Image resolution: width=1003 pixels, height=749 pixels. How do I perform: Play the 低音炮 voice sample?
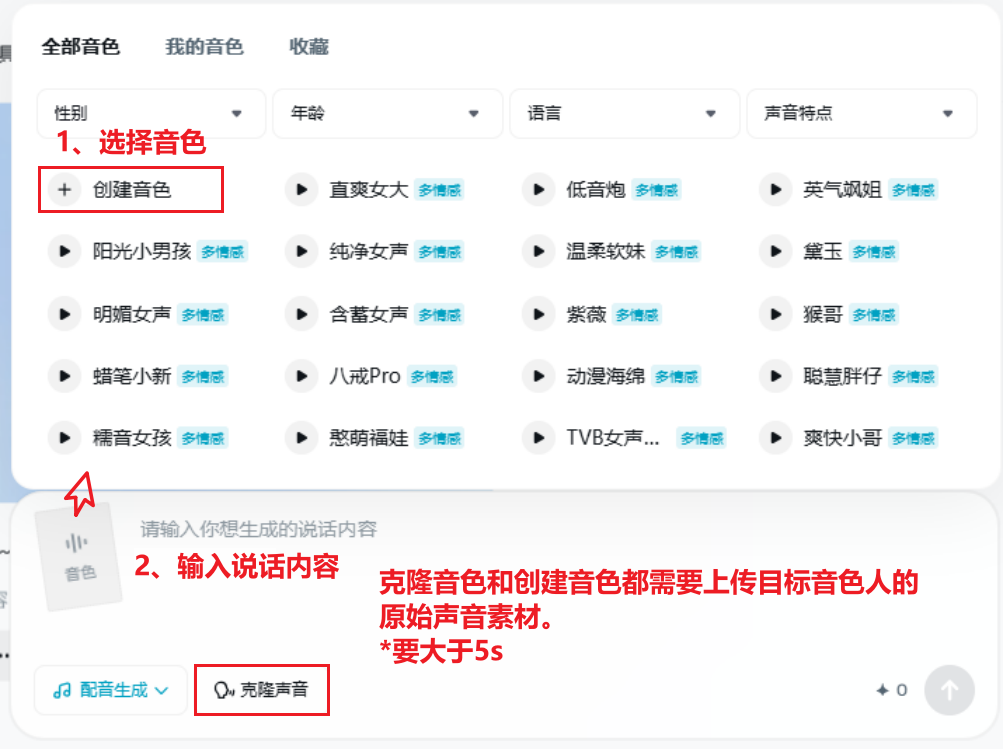tap(538, 189)
